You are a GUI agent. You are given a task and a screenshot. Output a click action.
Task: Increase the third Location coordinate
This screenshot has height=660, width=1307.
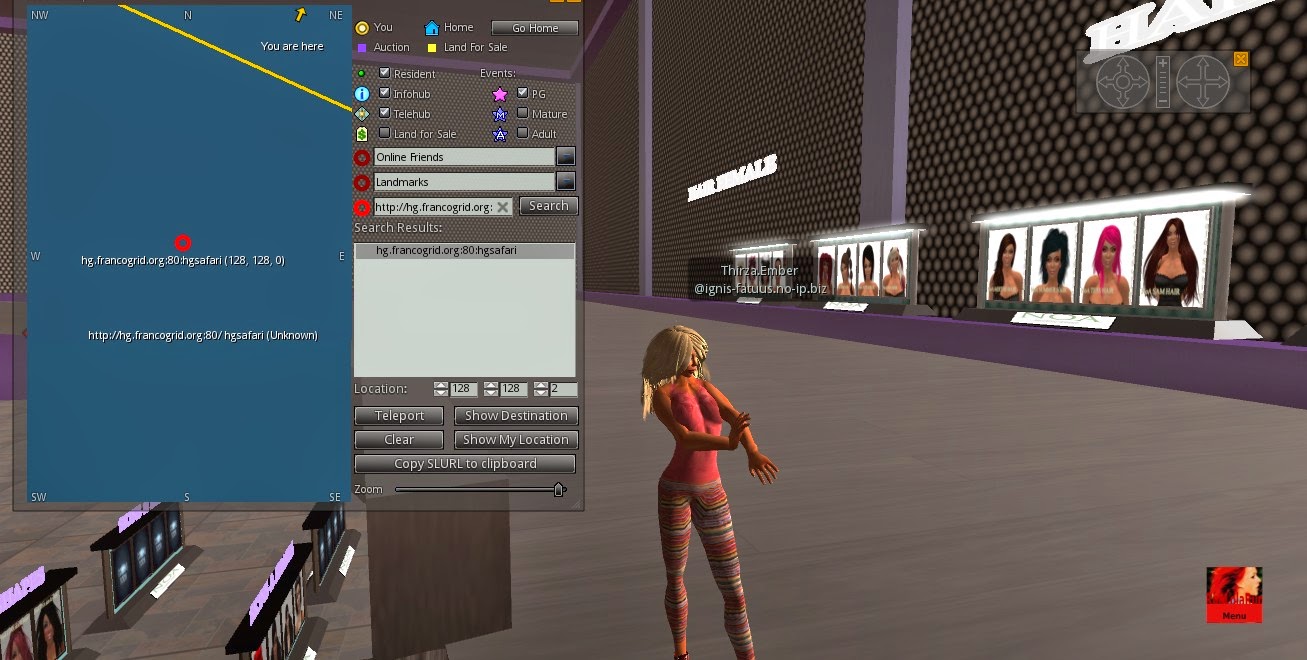541,385
